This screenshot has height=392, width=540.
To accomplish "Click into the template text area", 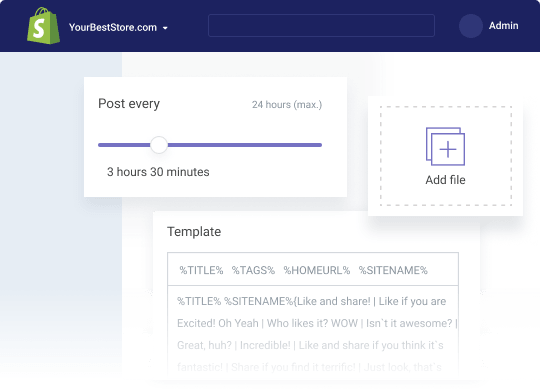I will pyautogui.click(x=313, y=332).
